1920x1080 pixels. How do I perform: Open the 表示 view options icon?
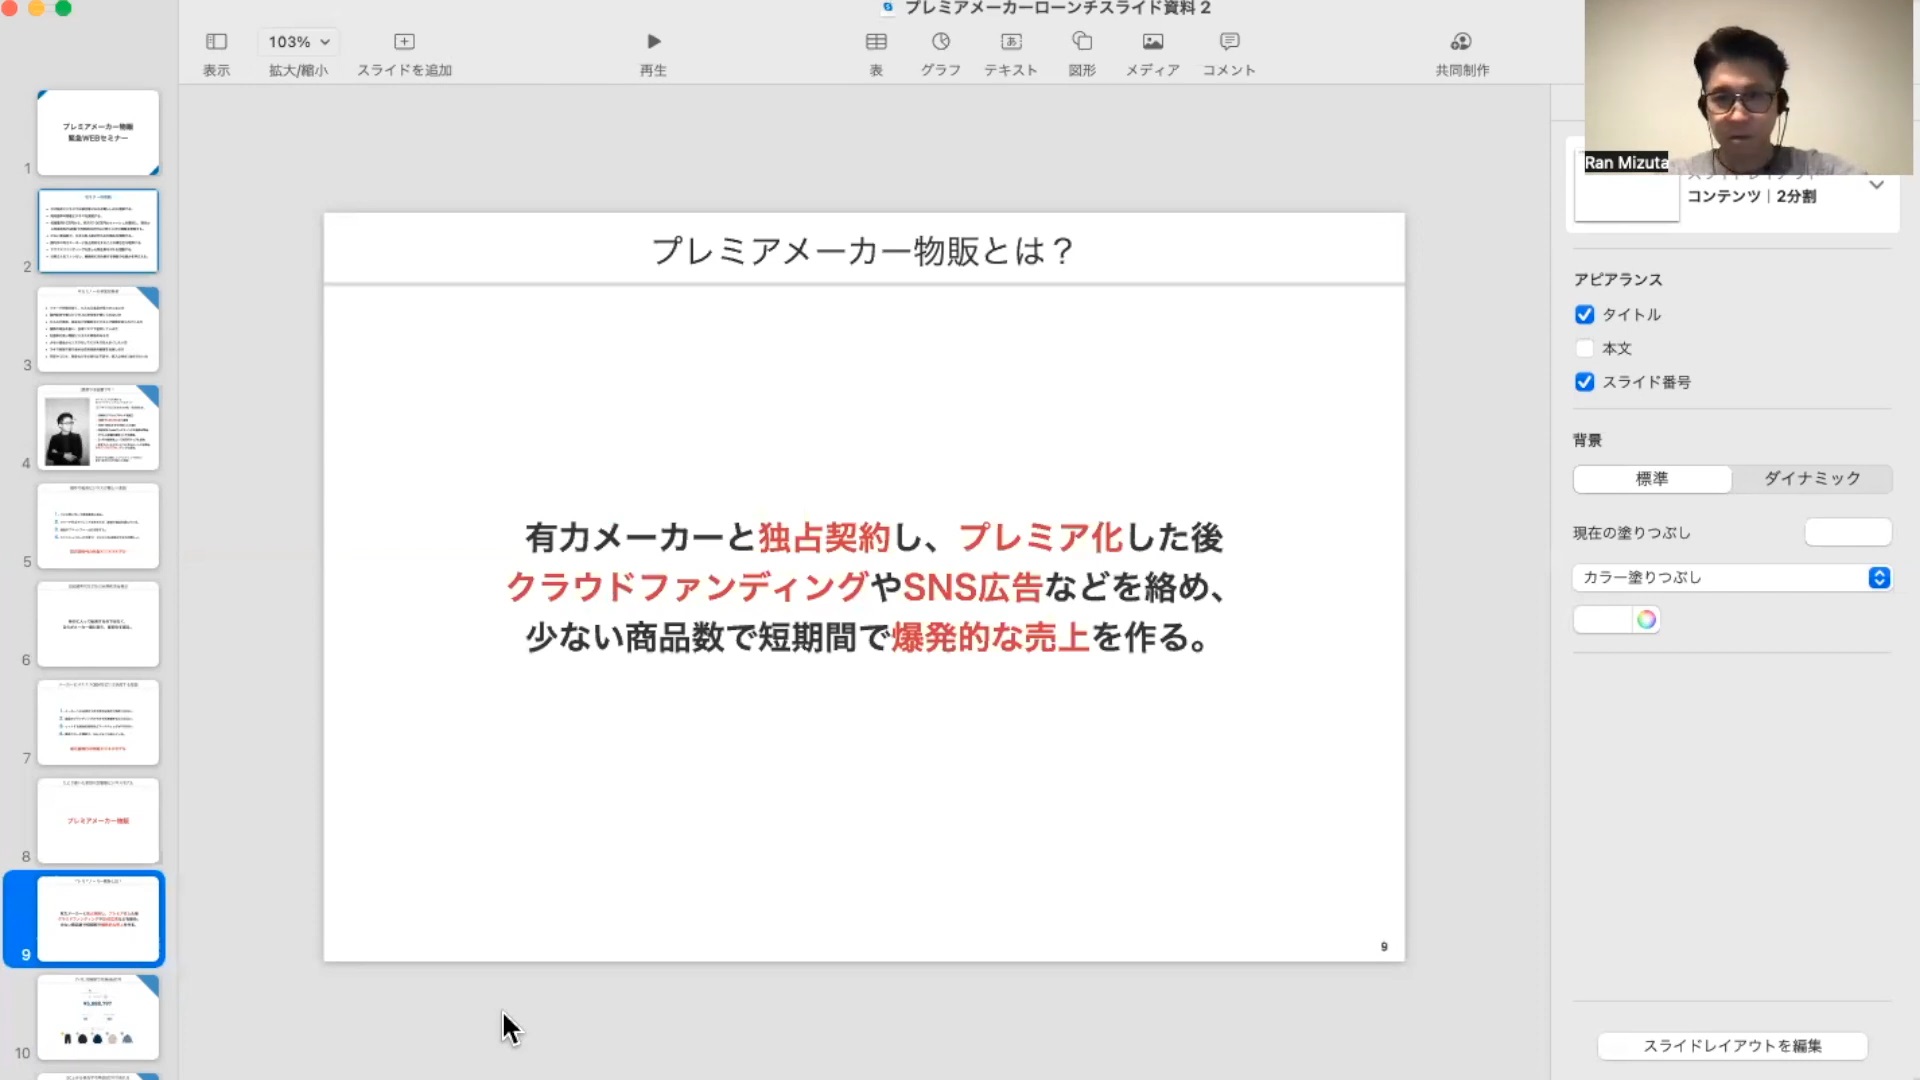point(216,41)
